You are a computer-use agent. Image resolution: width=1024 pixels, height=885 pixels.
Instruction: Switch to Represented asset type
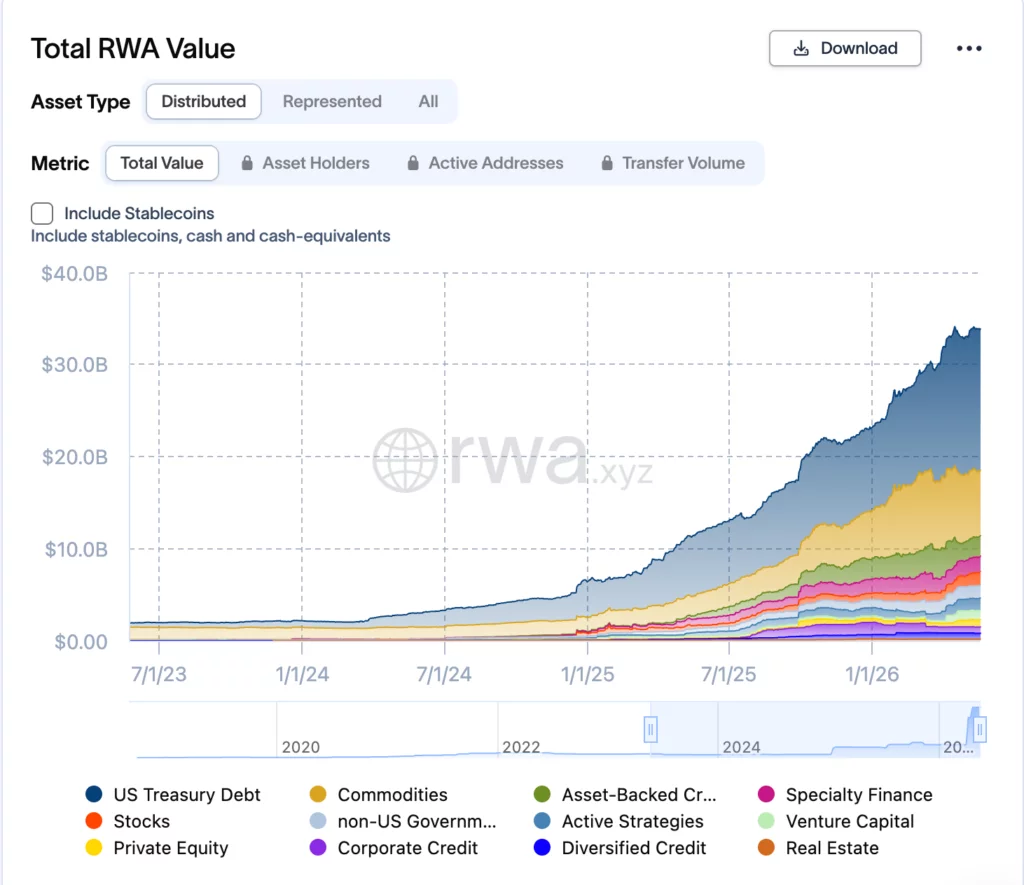[332, 101]
